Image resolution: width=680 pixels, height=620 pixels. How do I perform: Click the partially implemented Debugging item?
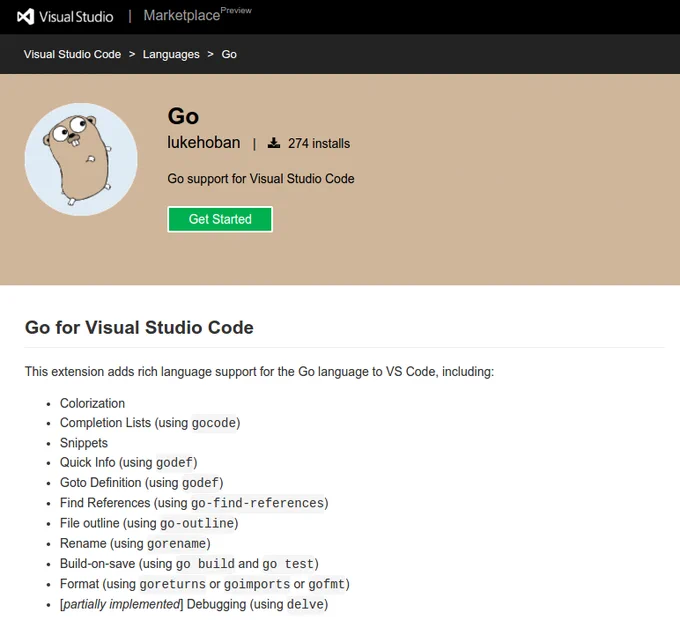[194, 604]
